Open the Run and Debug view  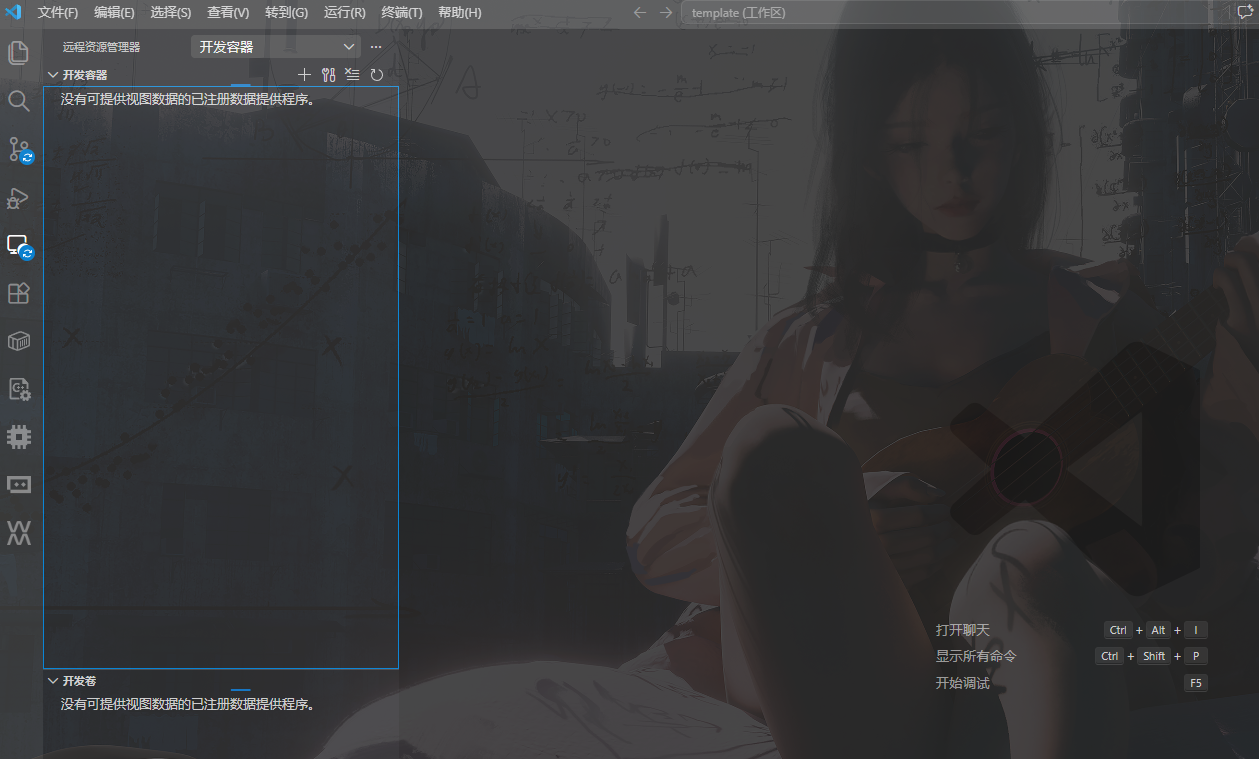[19, 198]
